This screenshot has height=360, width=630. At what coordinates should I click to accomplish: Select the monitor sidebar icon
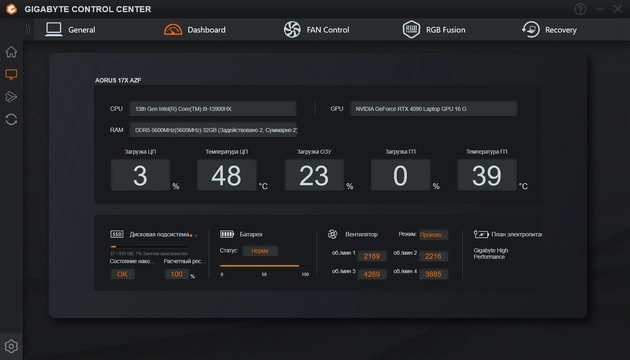(11, 74)
